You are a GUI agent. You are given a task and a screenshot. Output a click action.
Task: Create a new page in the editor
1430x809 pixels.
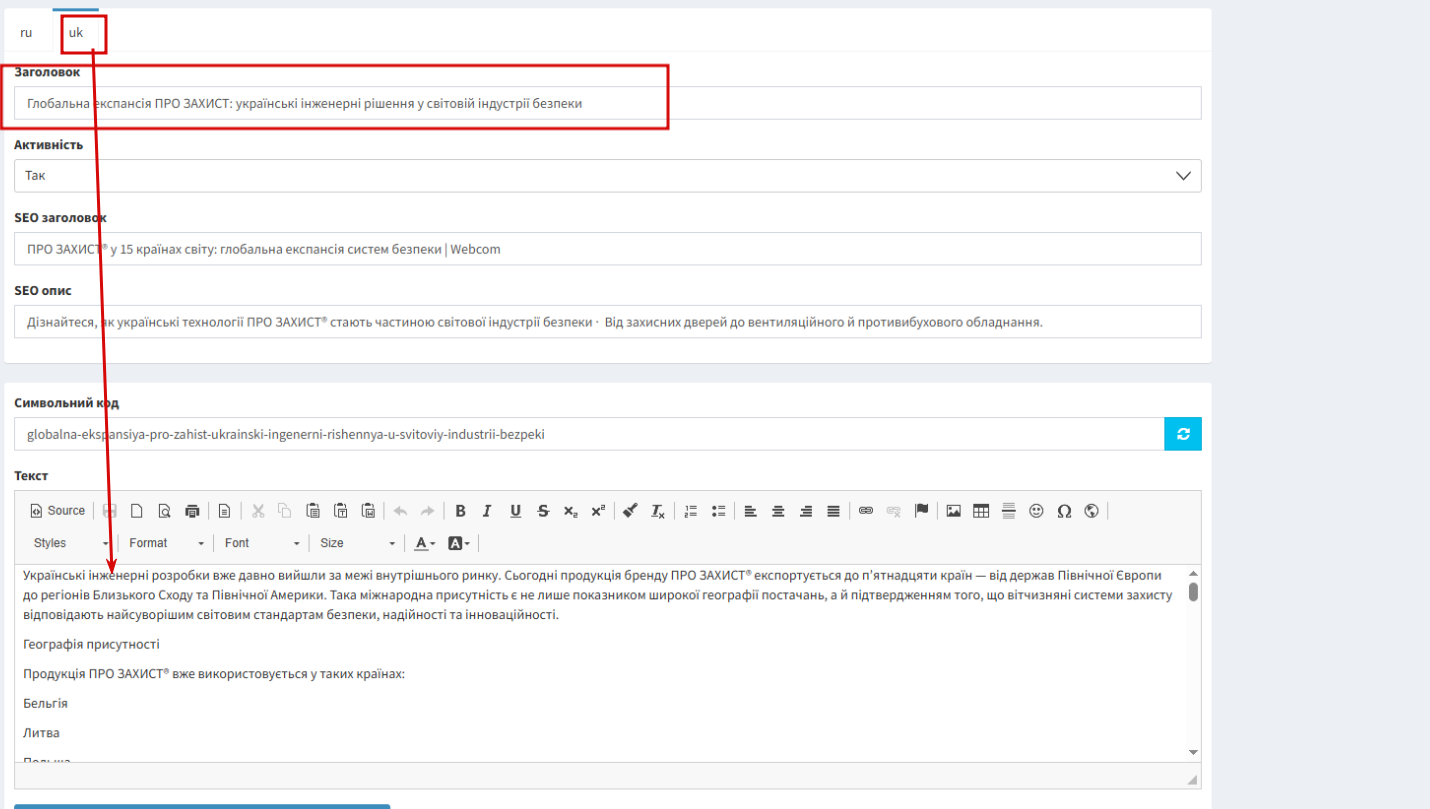click(x=137, y=511)
